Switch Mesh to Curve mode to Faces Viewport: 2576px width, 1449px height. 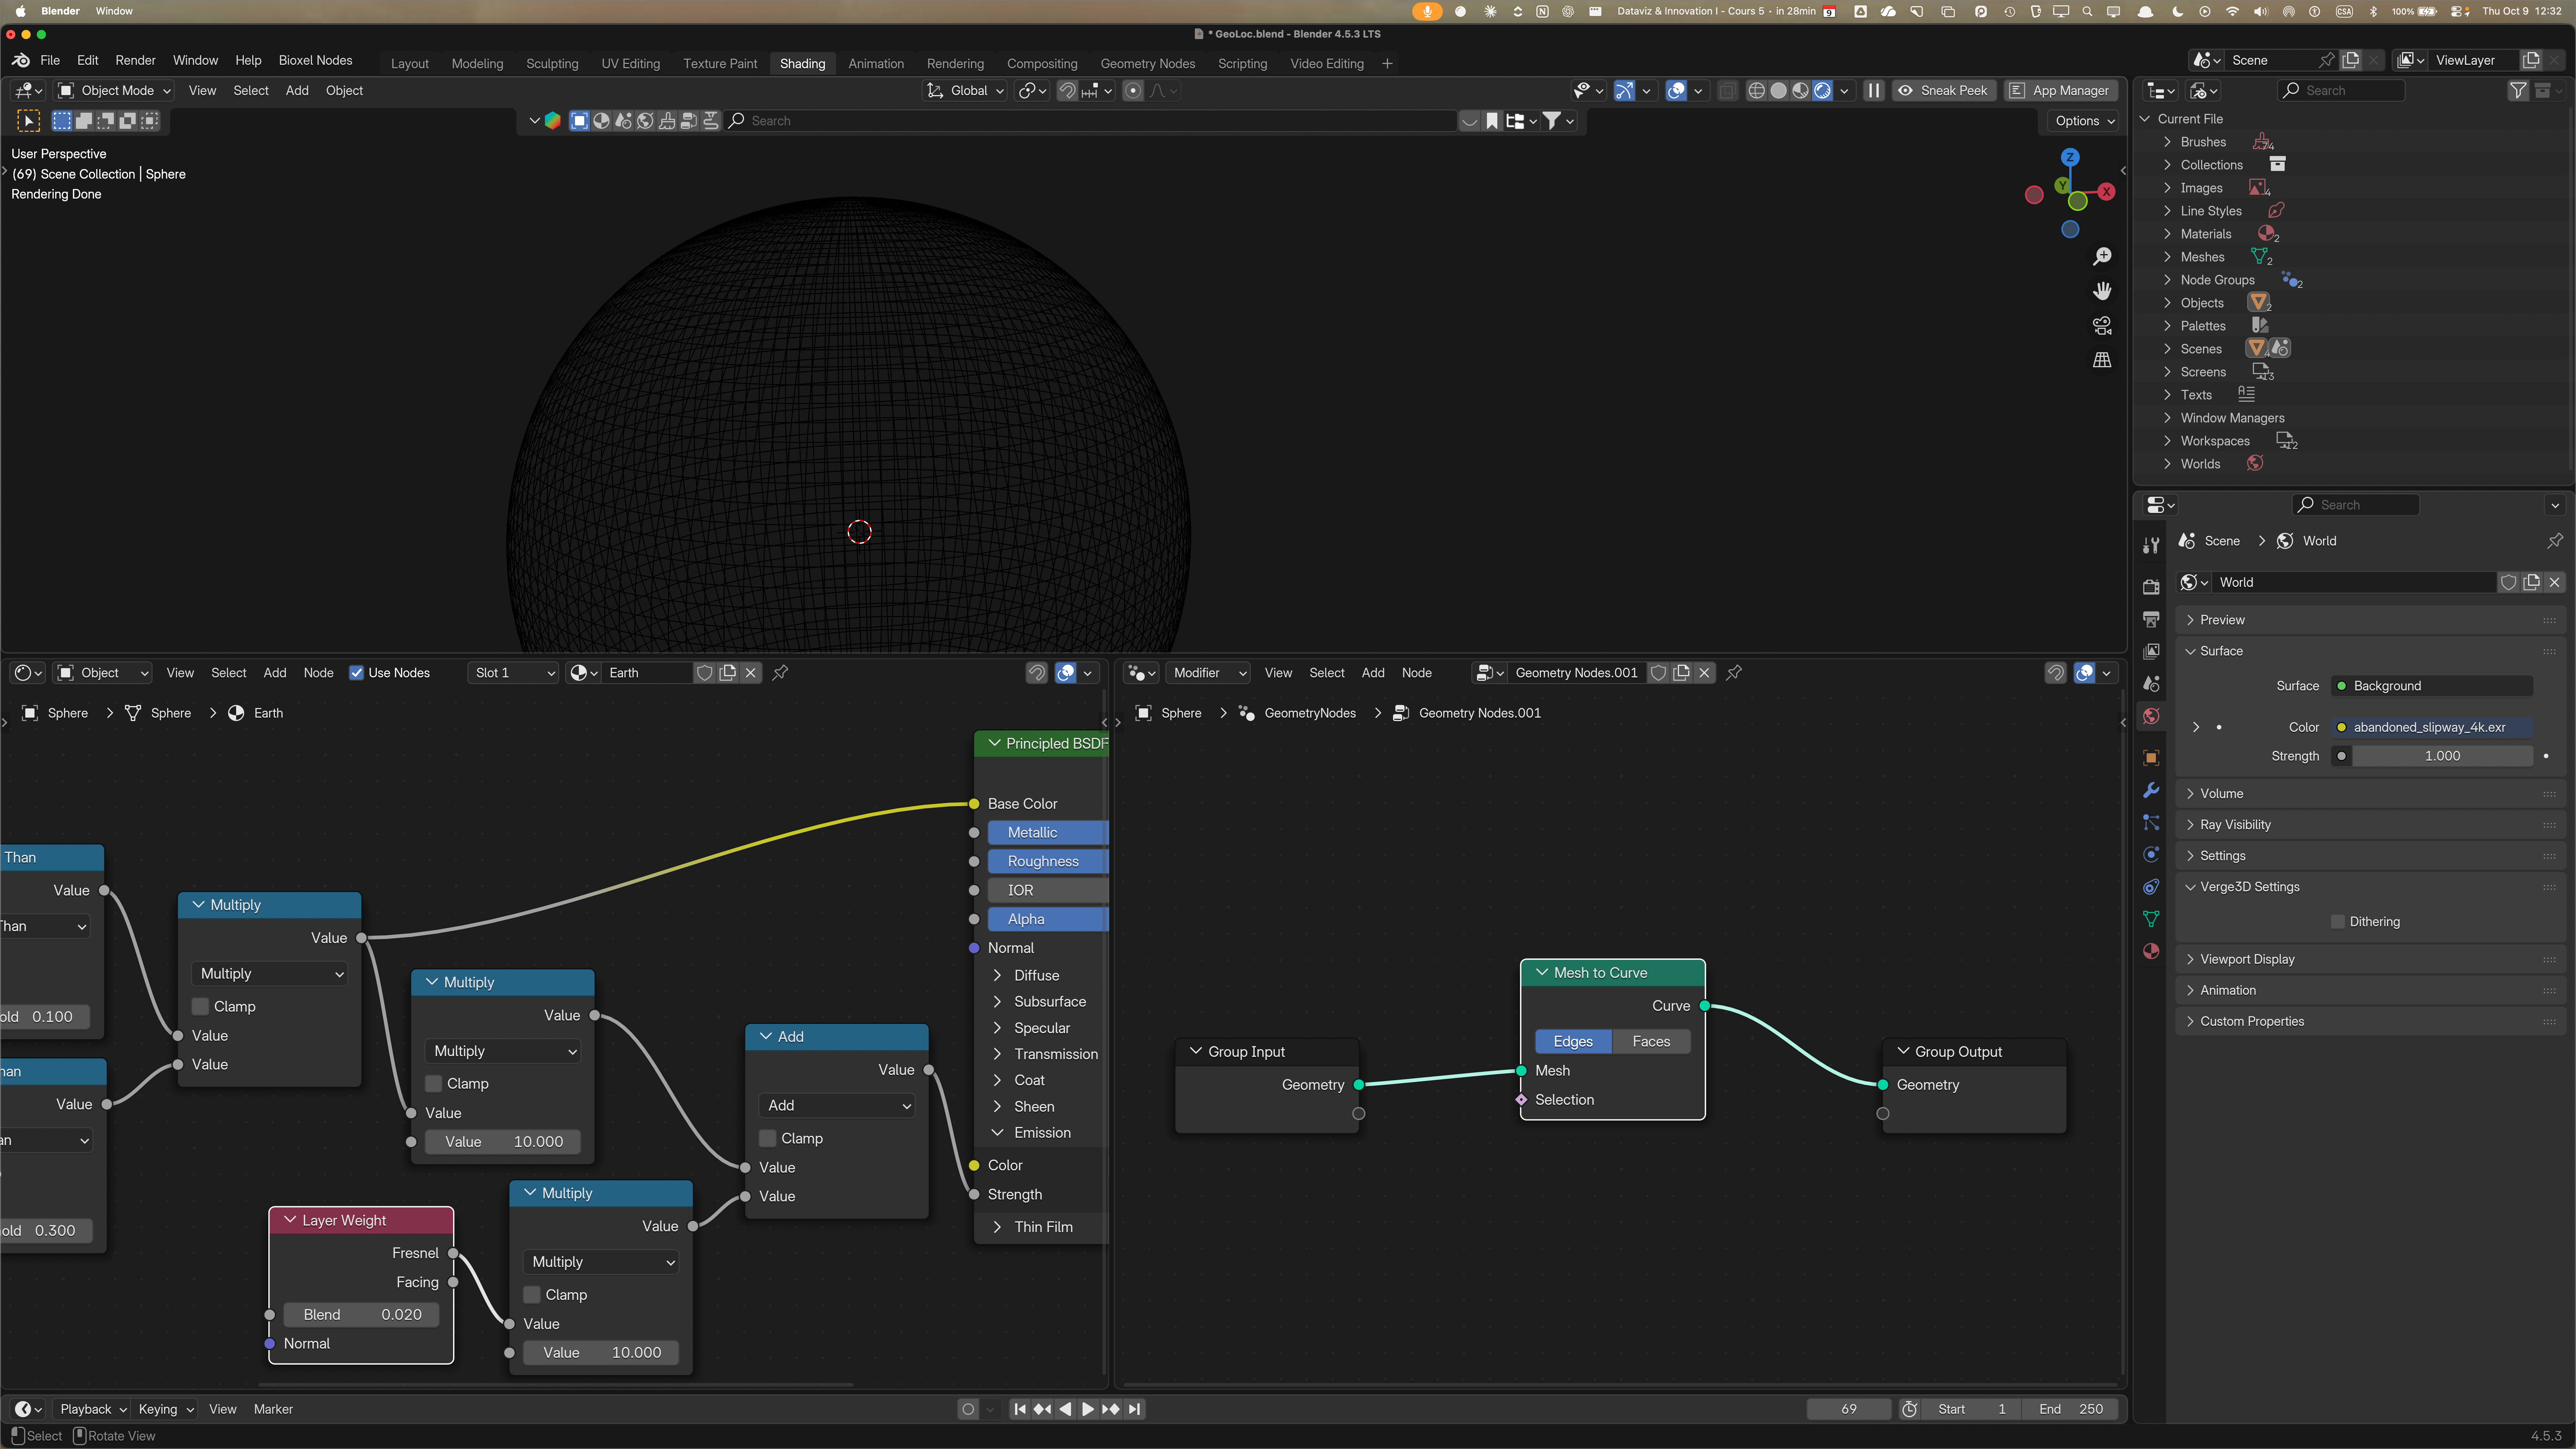point(1651,1041)
